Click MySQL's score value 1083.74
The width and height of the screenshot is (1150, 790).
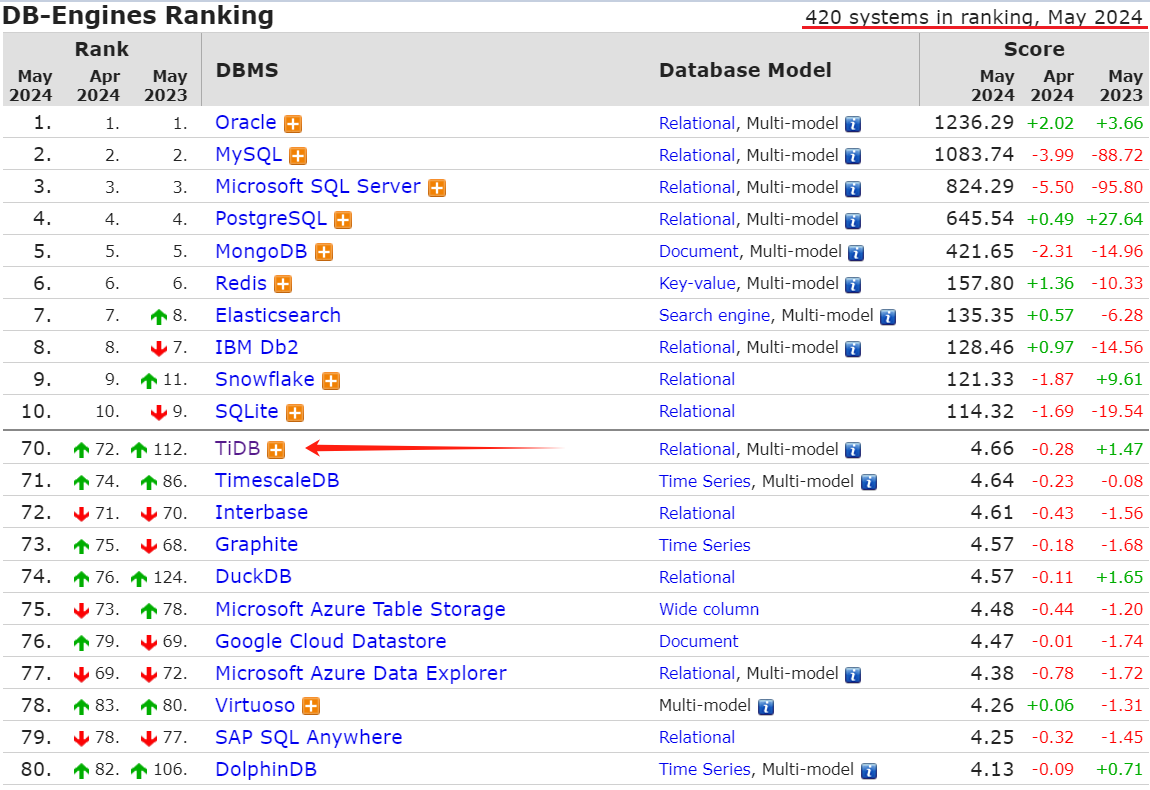974,155
